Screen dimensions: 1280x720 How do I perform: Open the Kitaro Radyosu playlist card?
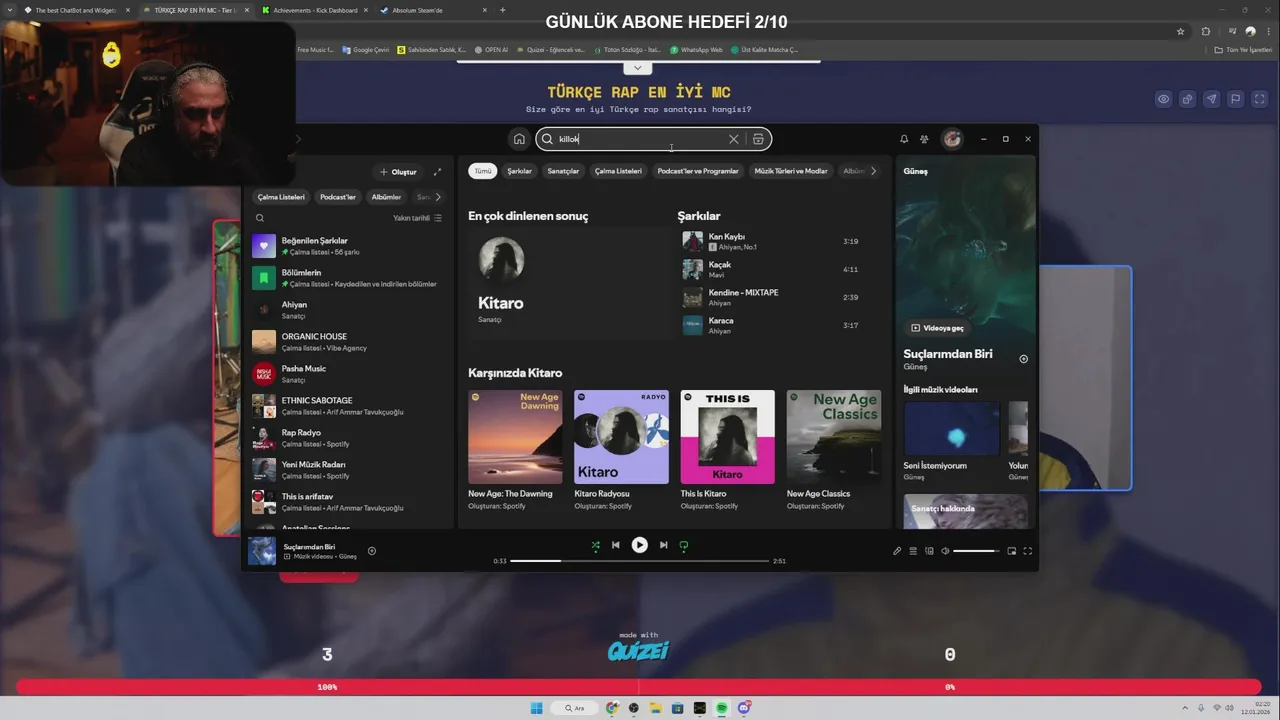[x=621, y=450]
